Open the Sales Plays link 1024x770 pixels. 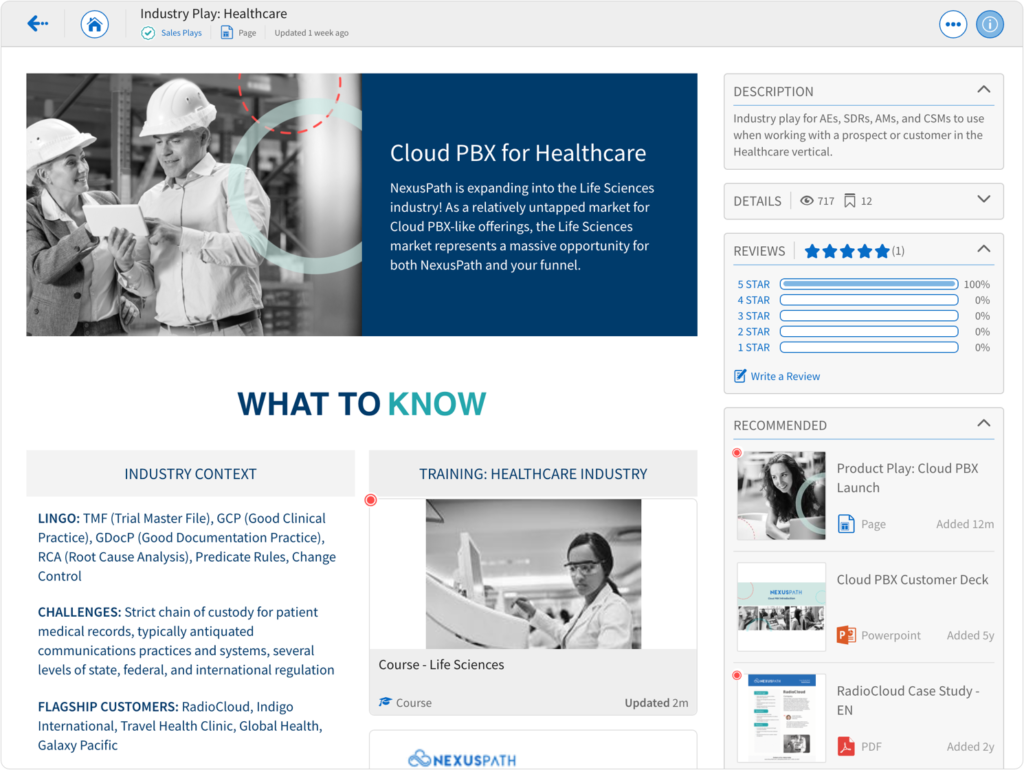[x=182, y=33]
